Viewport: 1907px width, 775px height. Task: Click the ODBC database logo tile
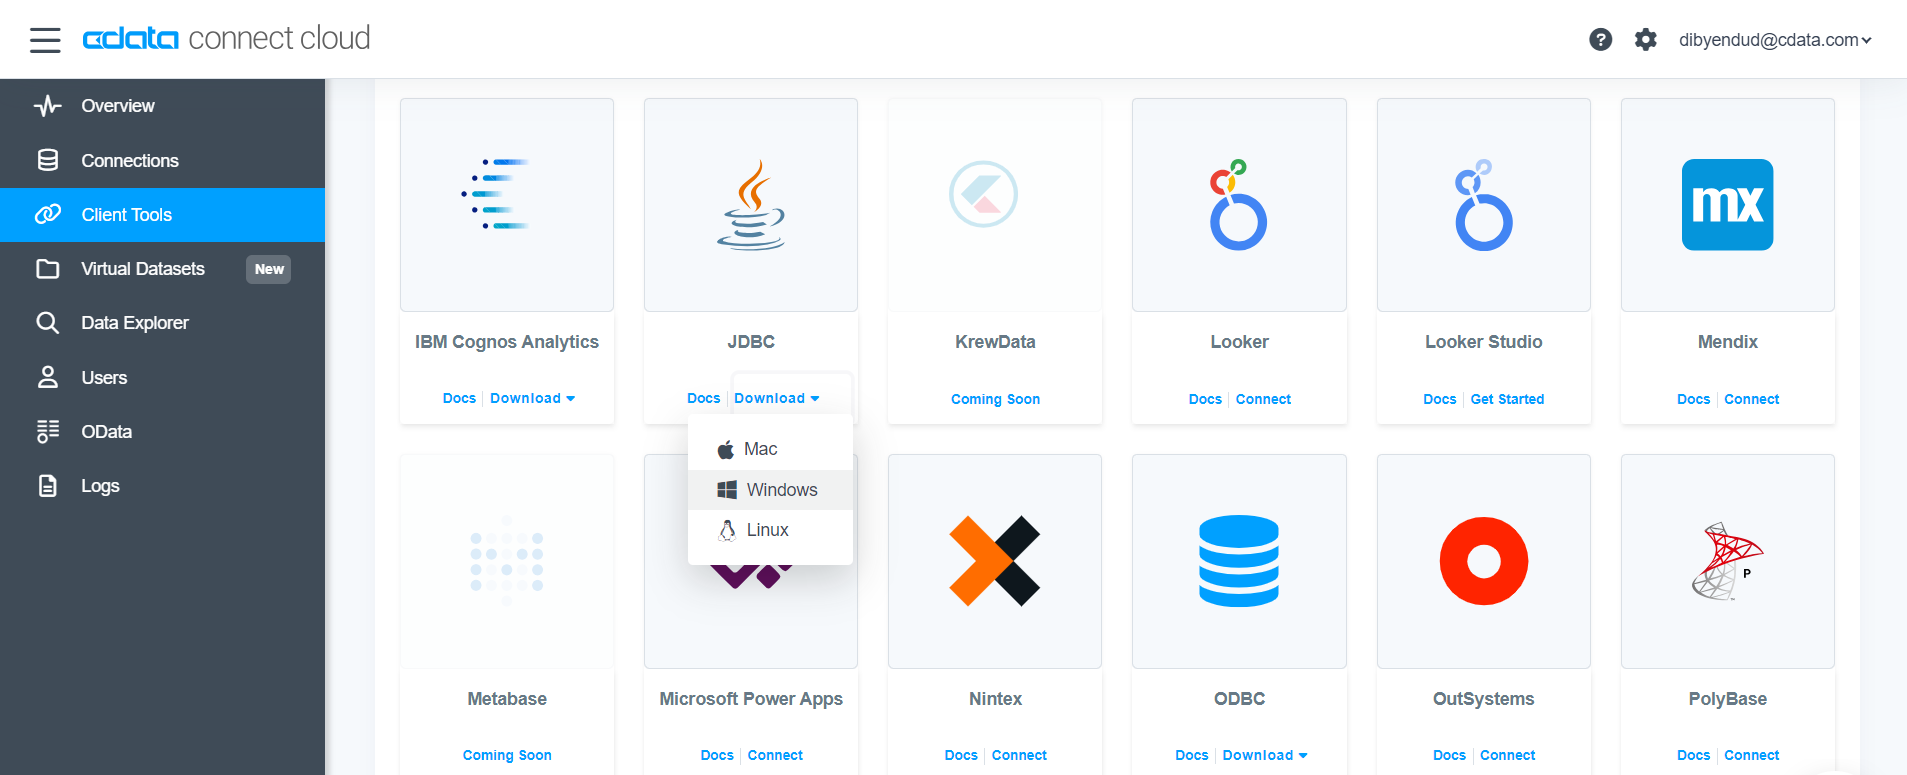pos(1239,561)
